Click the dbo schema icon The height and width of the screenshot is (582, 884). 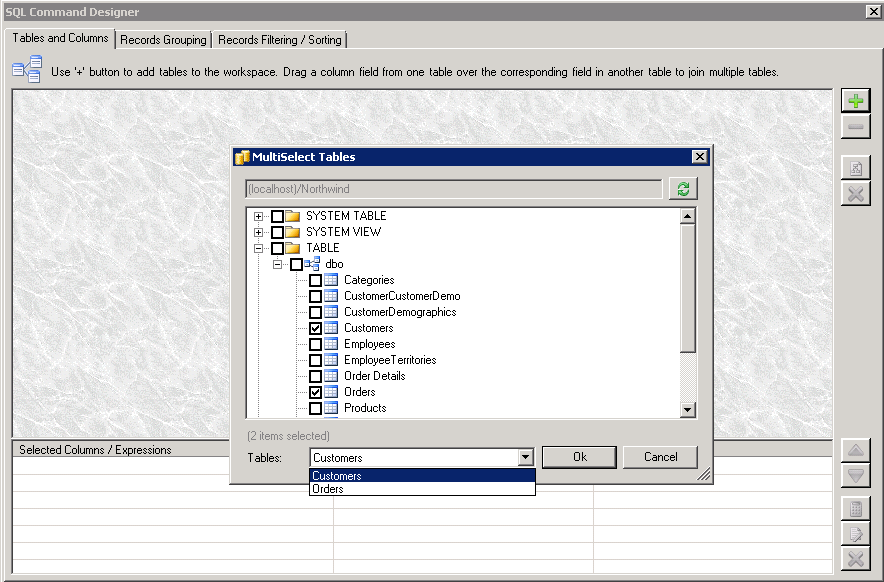click(x=312, y=264)
